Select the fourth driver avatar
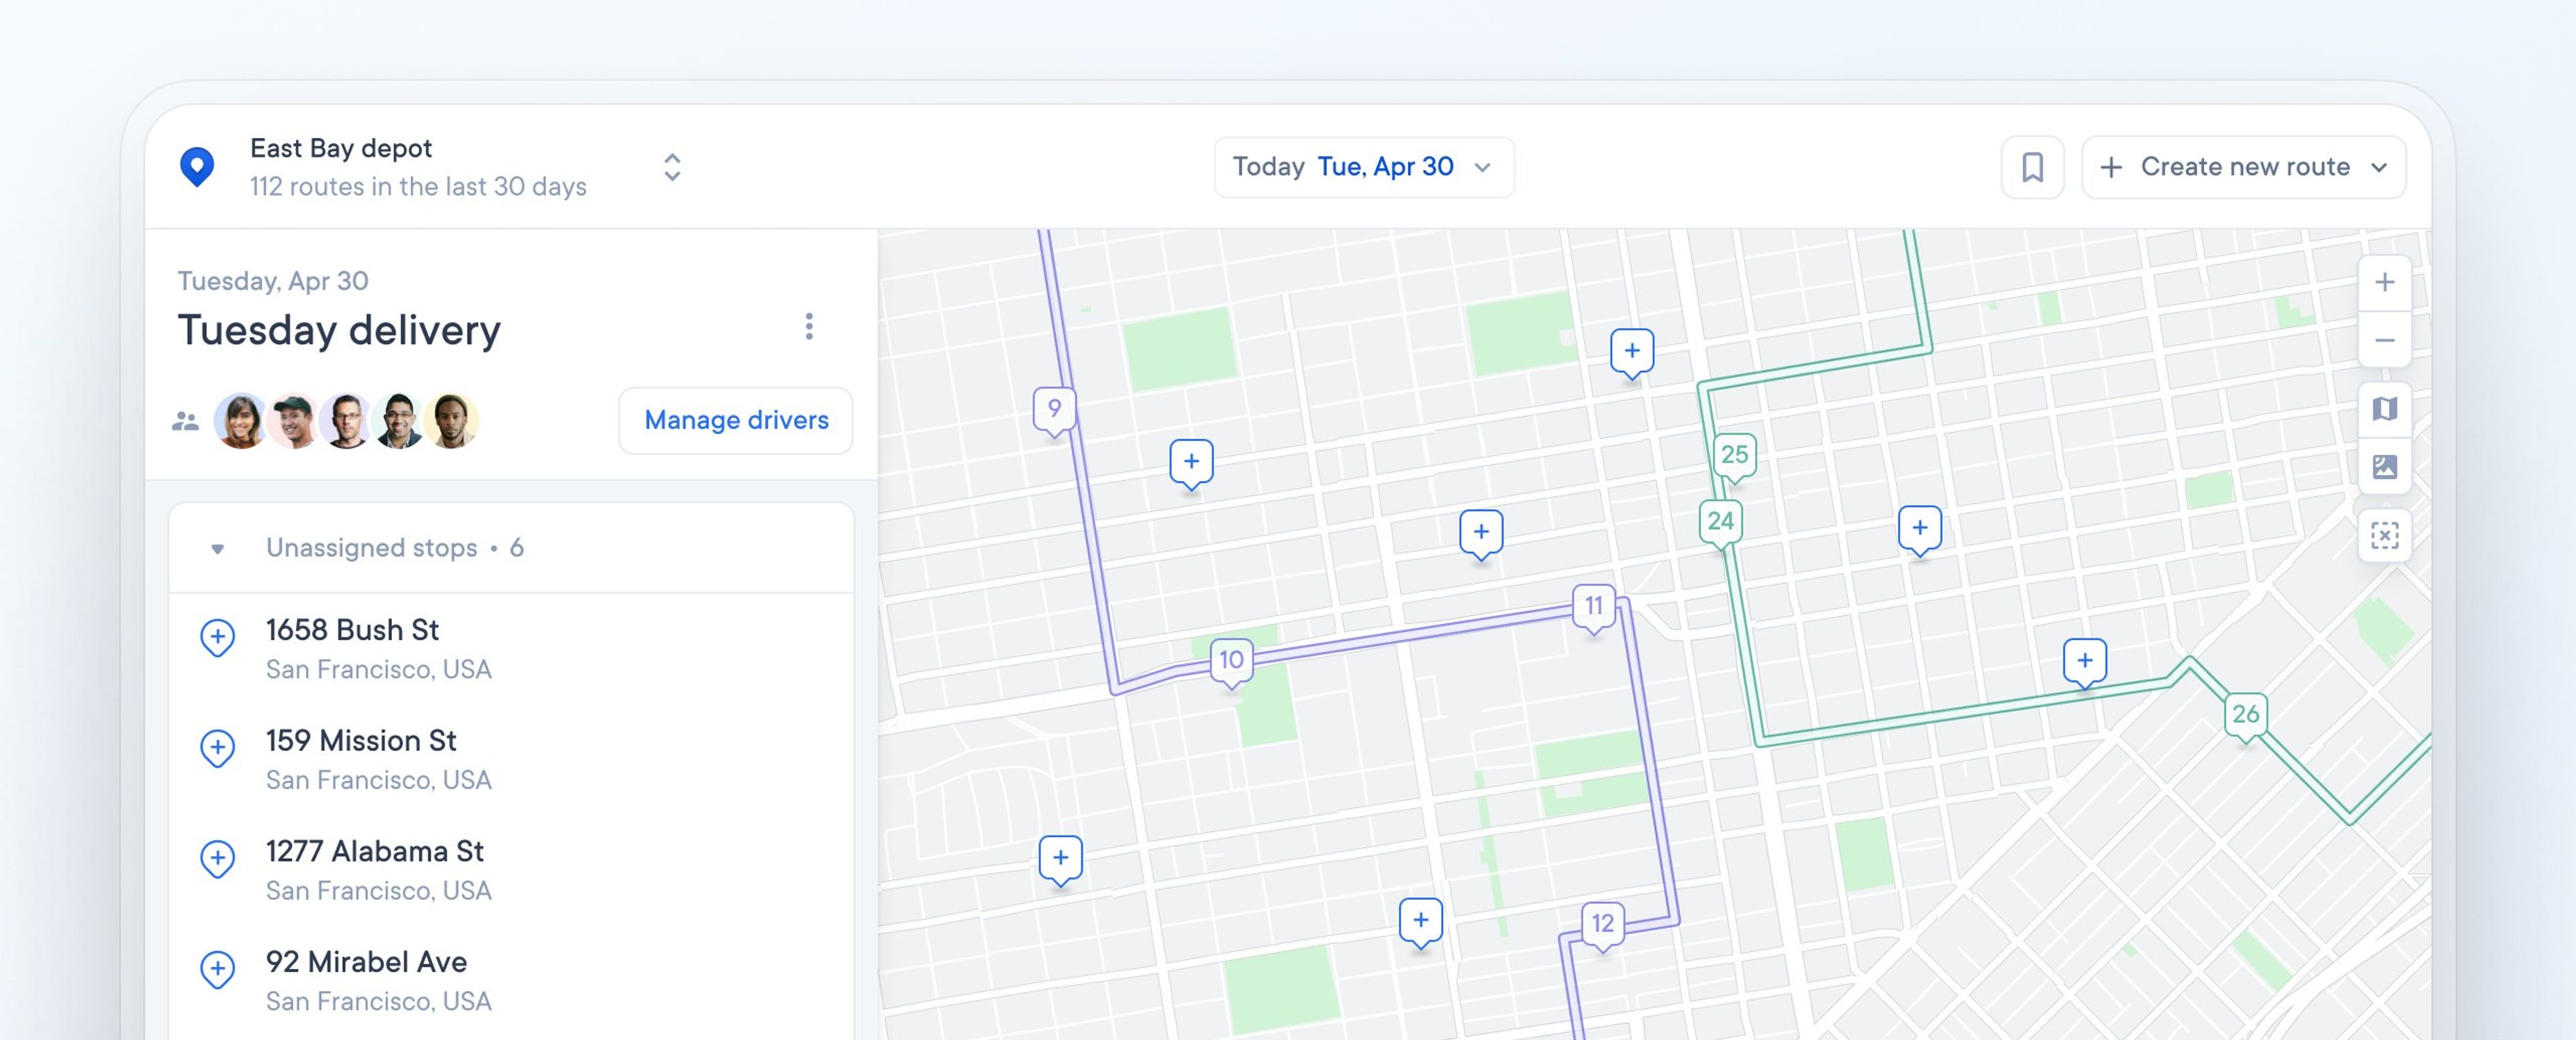2576x1040 pixels. coord(399,420)
